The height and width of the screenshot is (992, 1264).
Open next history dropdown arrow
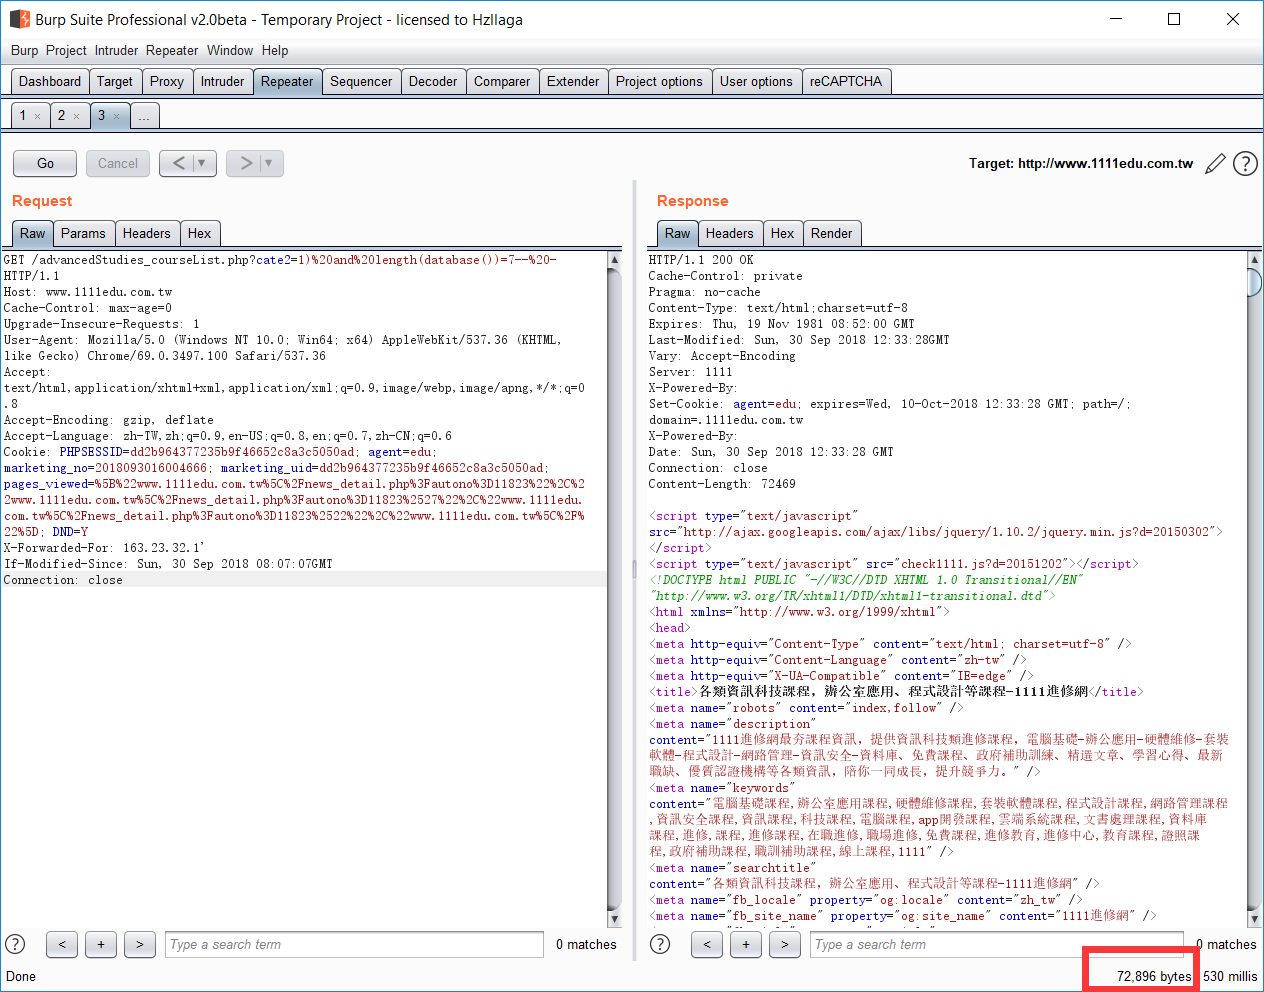(x=271, y=163)
